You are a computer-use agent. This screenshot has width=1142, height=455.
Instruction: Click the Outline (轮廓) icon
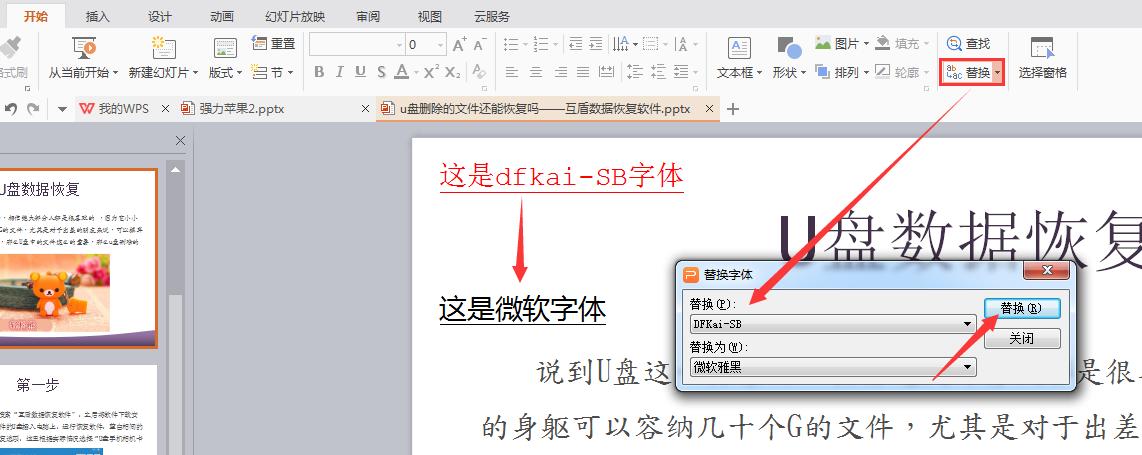pyautogui.click(x=882, y=72)
